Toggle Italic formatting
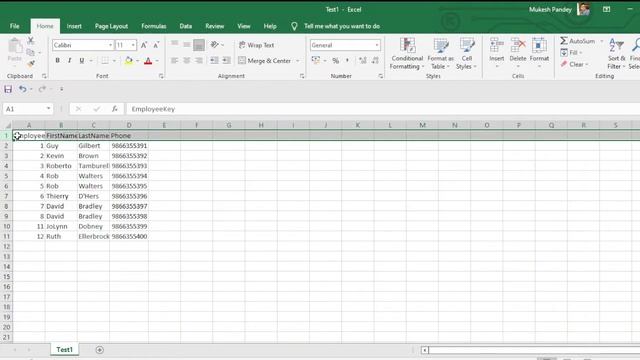 (70, 60)
